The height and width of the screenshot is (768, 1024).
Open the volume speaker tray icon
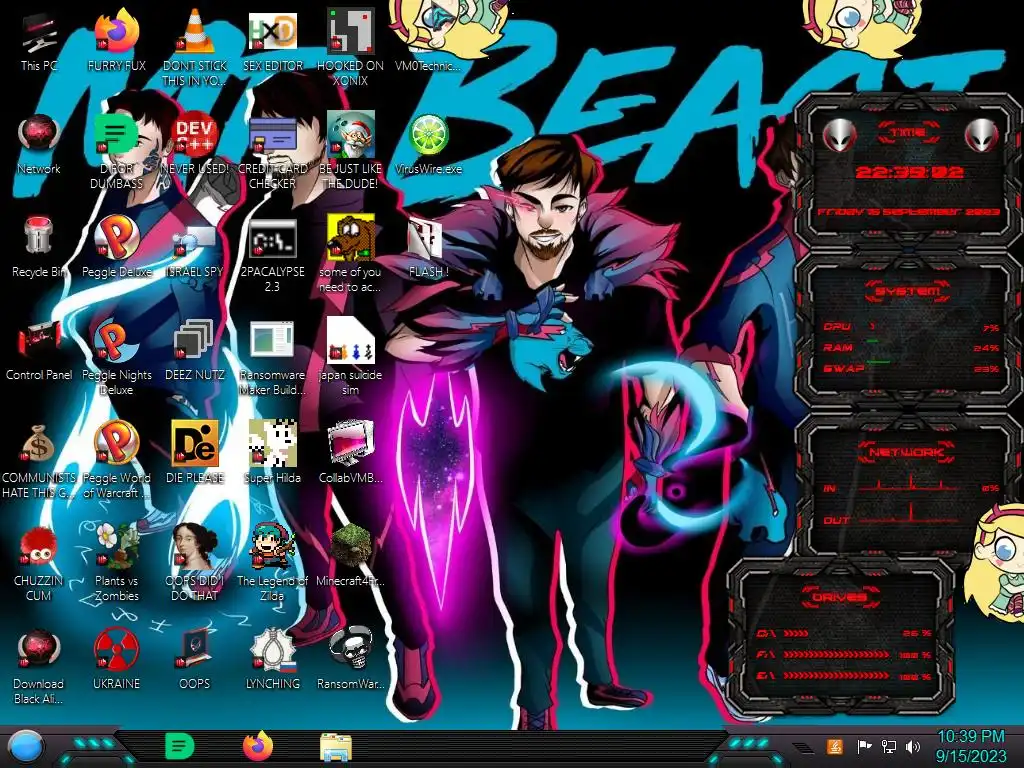point(913,746)
